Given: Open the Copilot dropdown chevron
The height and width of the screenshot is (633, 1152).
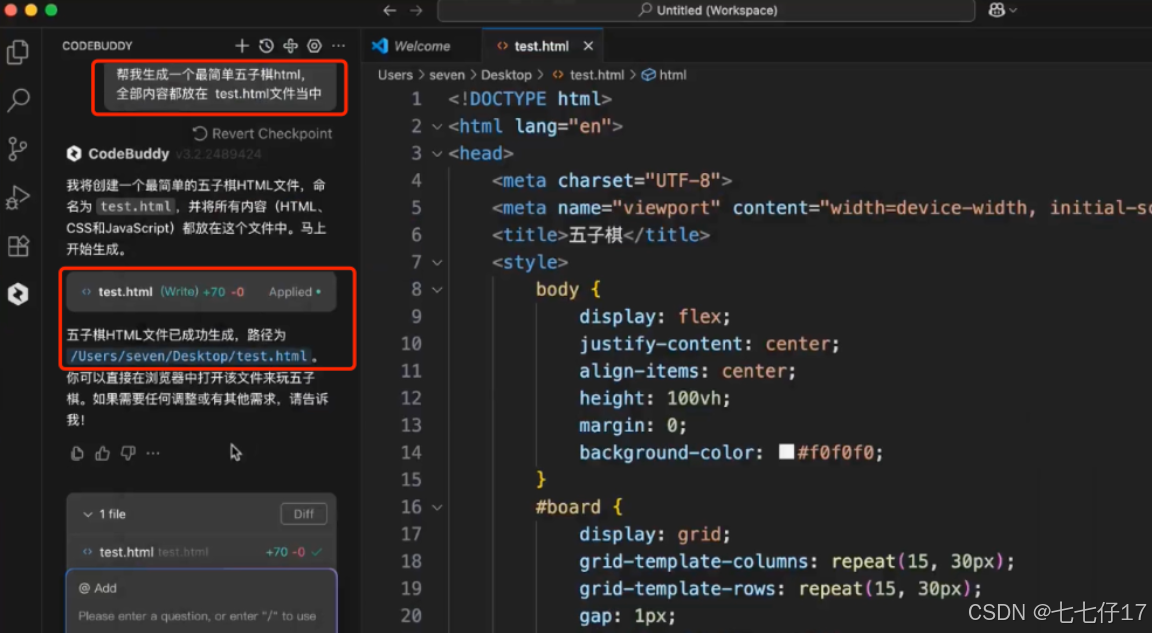Looking at the screenshot, I should pos(1014,10).
